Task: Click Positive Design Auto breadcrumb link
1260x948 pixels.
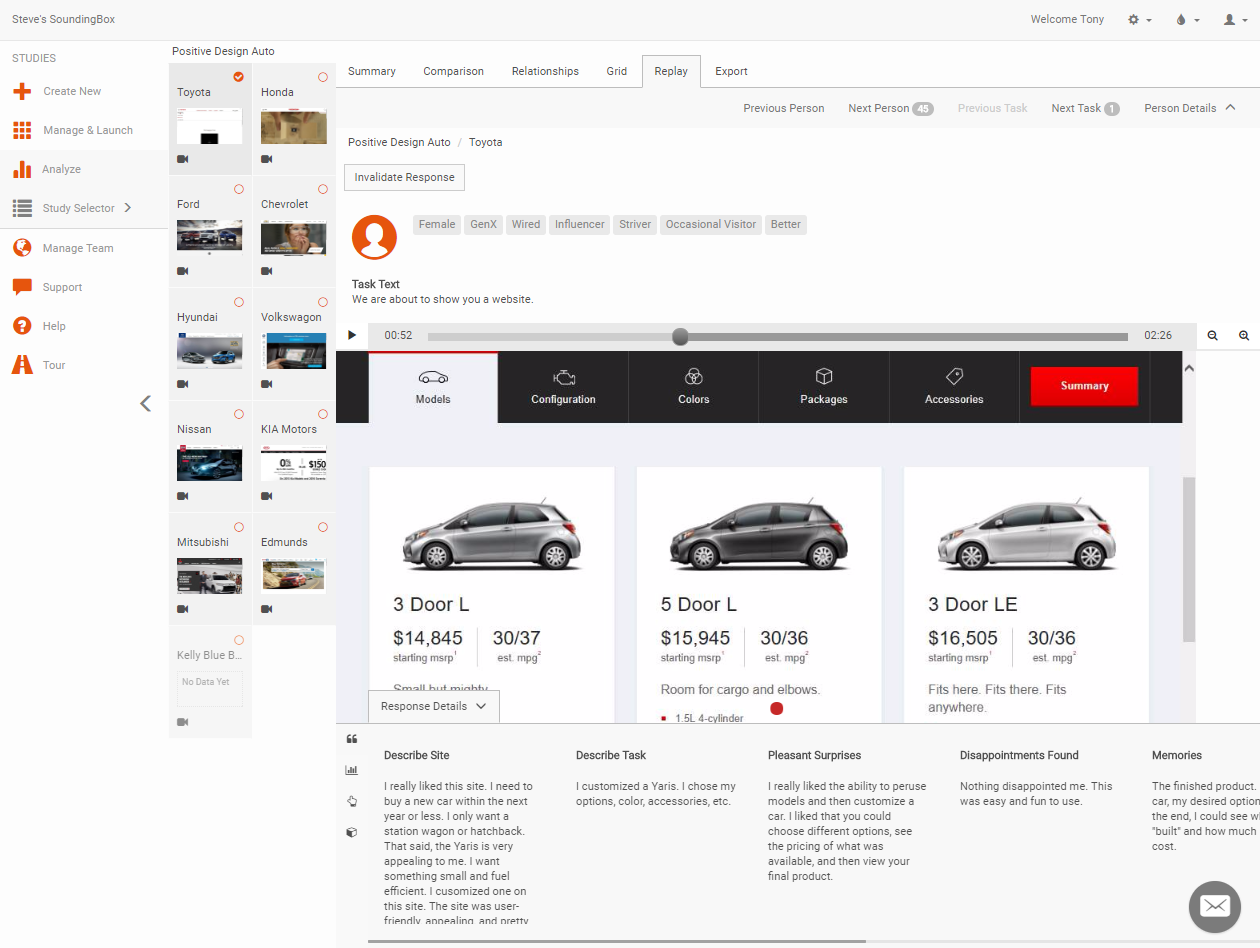Action: pyautogui.click(x=399, y=142)
